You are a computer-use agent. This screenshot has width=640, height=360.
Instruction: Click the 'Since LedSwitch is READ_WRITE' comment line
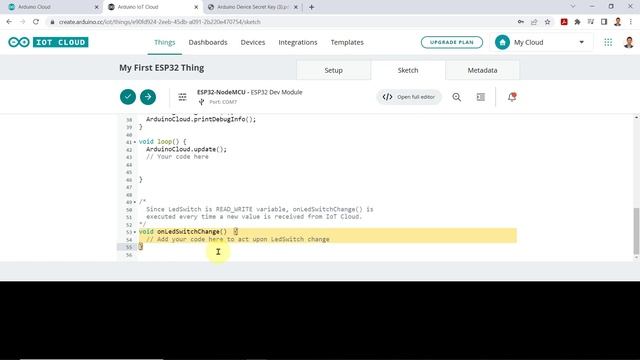click(260, 209)
